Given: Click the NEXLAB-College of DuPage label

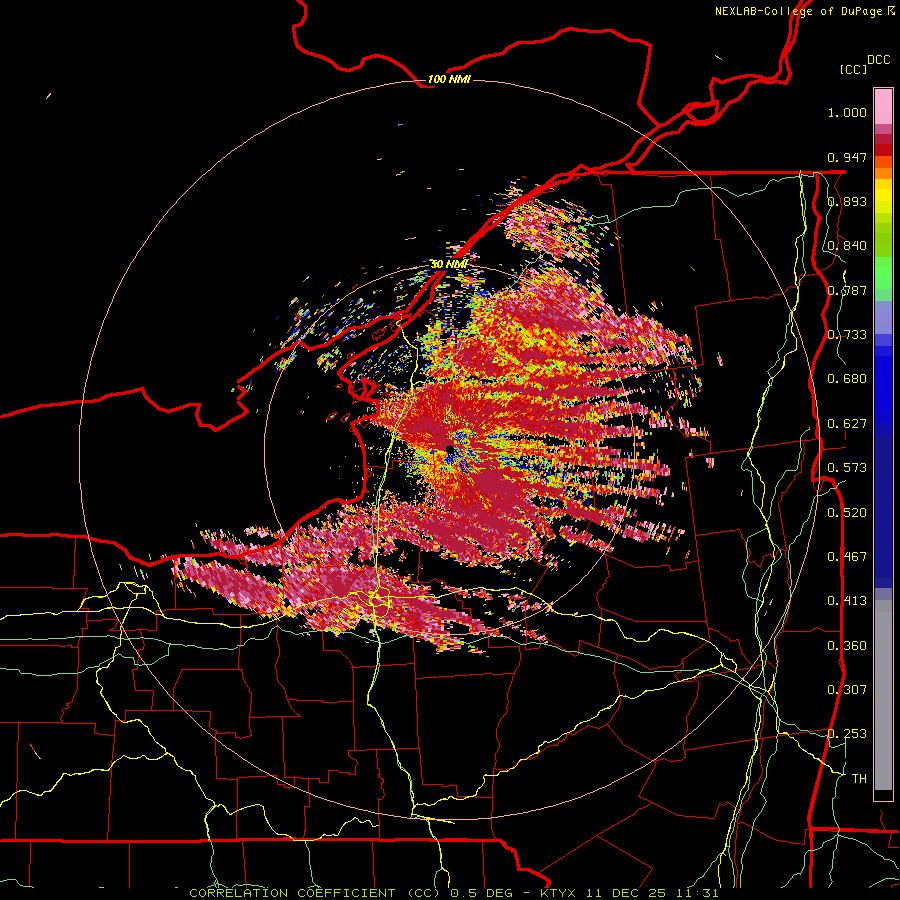Looking at the screenshot, I should (x=804, y=11).
